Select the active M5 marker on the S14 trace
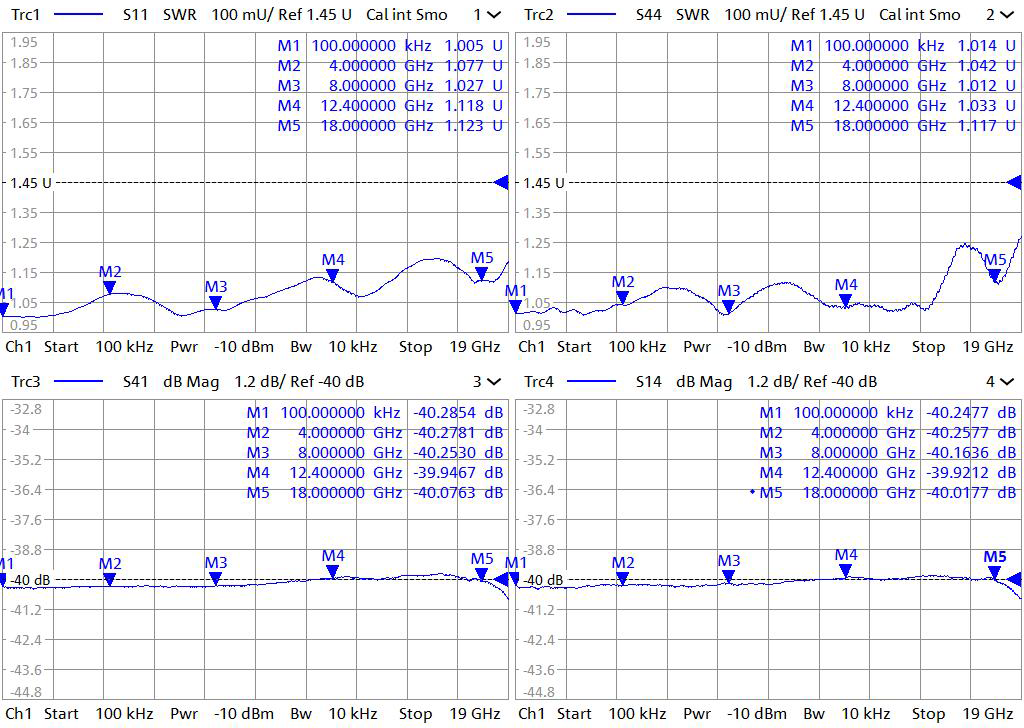 (x=995, y=572)
